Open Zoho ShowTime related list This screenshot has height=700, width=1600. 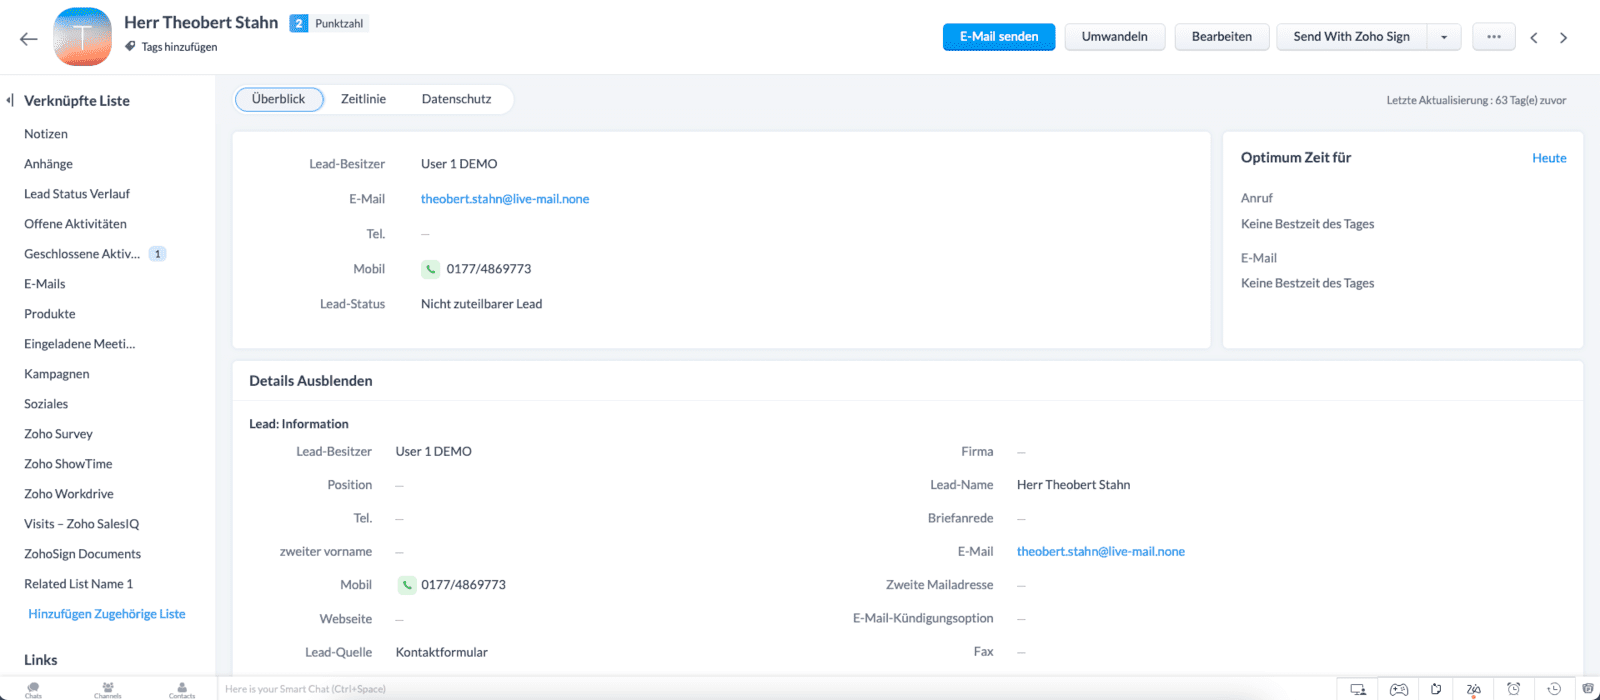[x=68, y=464]
